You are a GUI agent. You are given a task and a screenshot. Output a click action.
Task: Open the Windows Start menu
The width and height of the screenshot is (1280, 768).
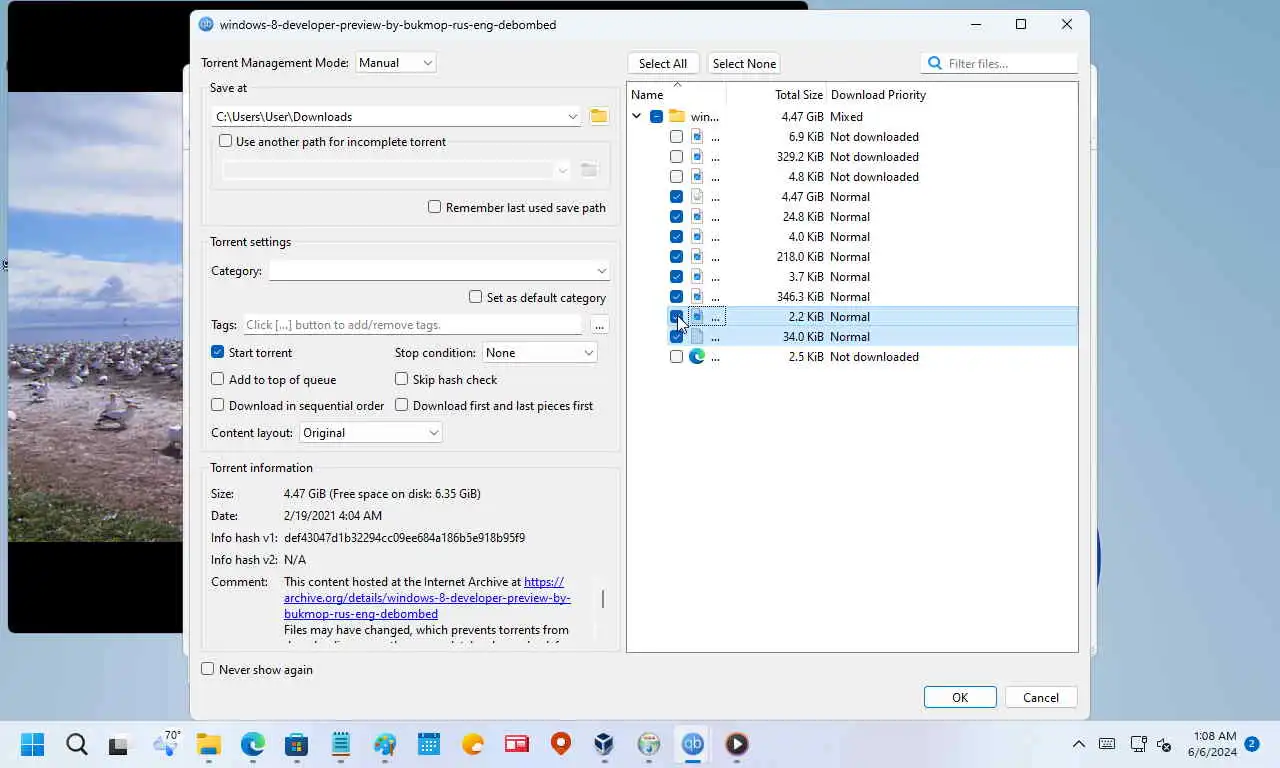(32, 744)
